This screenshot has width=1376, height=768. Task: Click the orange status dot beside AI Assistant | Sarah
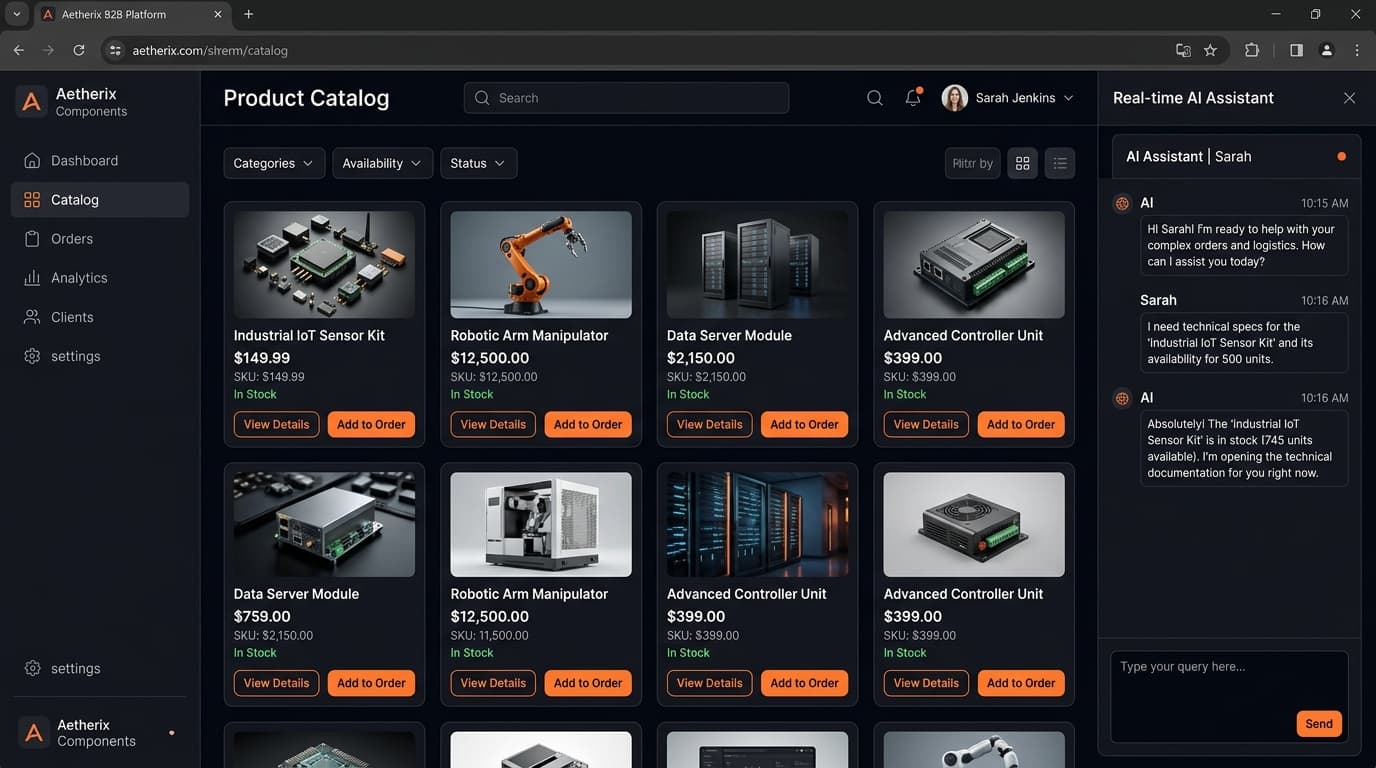click(1341, 157)
